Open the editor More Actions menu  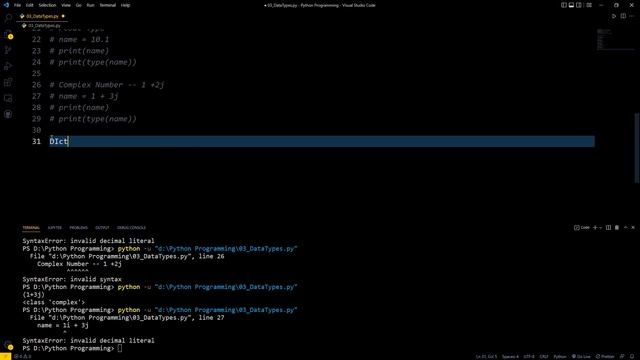click(632, 16)
